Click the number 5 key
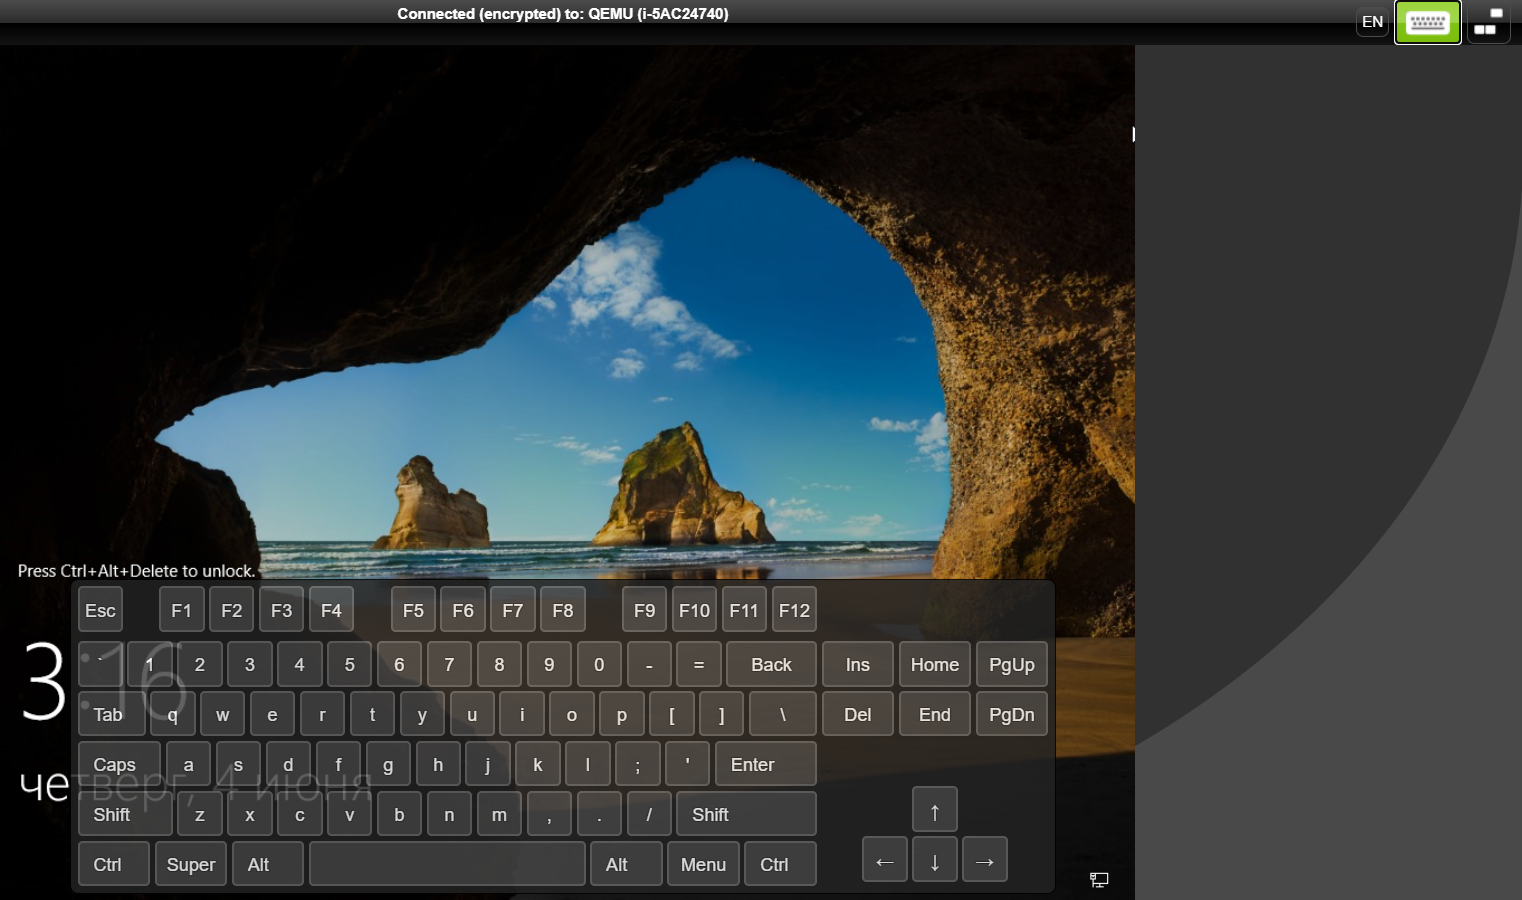The image size is (1522, 900). [x=349, y=664]
